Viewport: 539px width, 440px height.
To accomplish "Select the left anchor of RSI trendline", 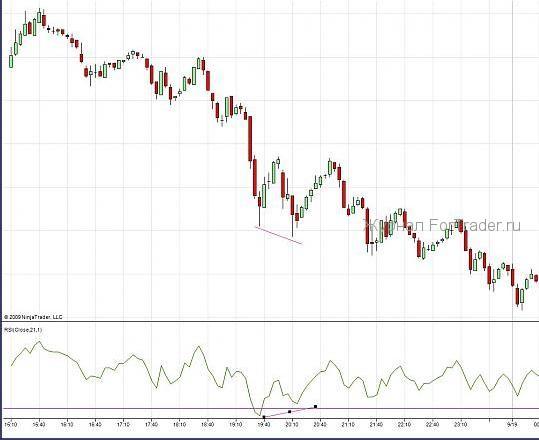I will point(264,417).
